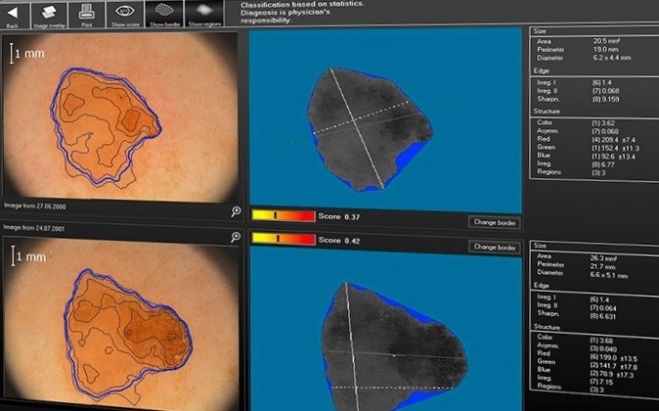Click the Irreg. II value 0.064

603,308
